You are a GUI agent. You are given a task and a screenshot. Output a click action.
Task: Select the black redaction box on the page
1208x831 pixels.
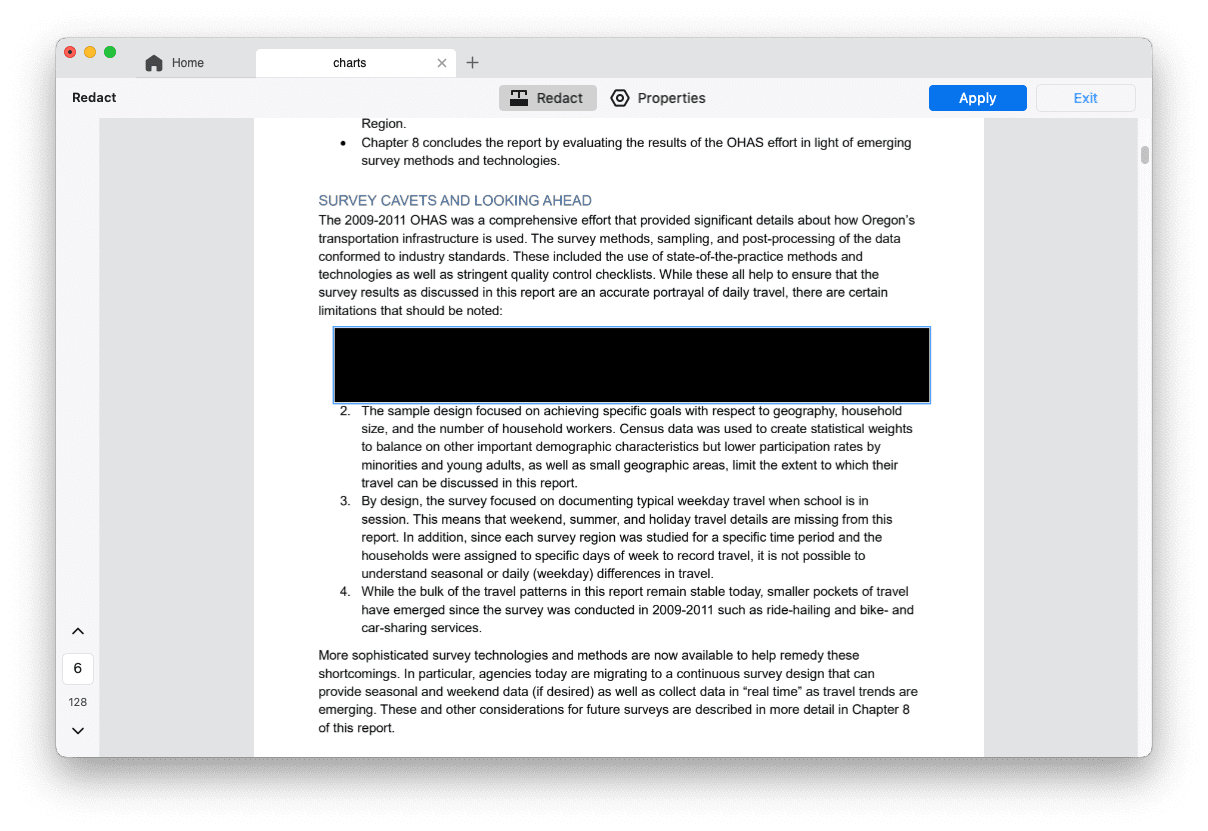[631, 364]
